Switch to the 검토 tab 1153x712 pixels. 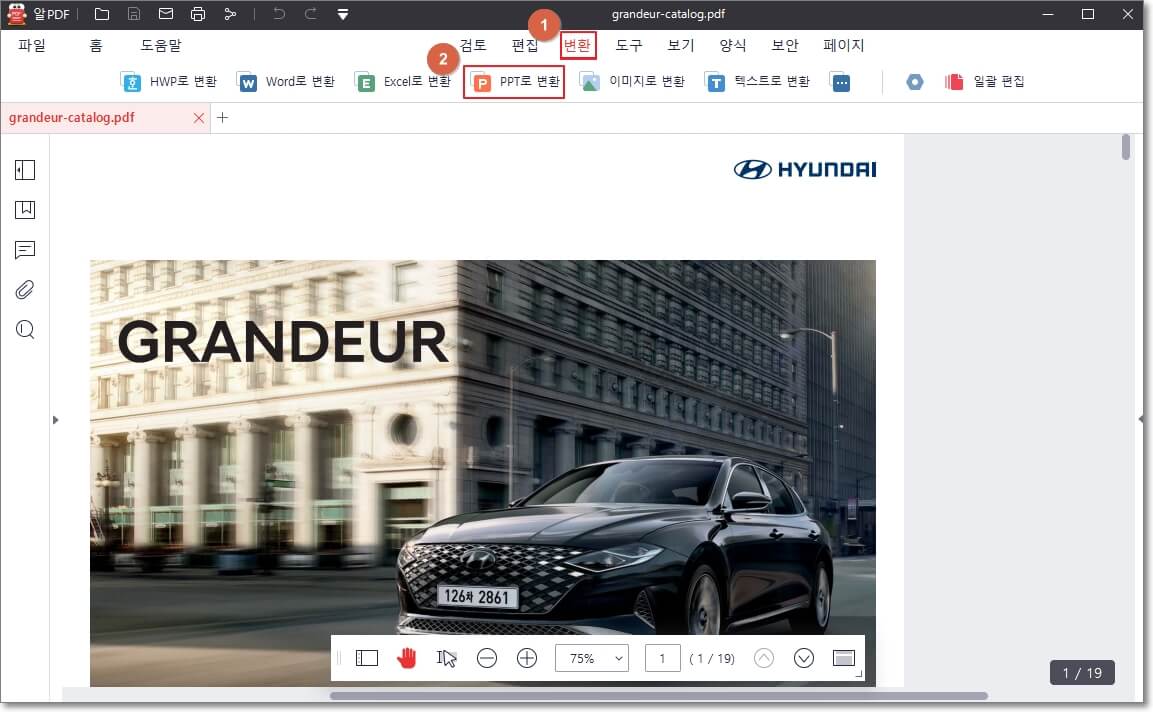(473, 46)
